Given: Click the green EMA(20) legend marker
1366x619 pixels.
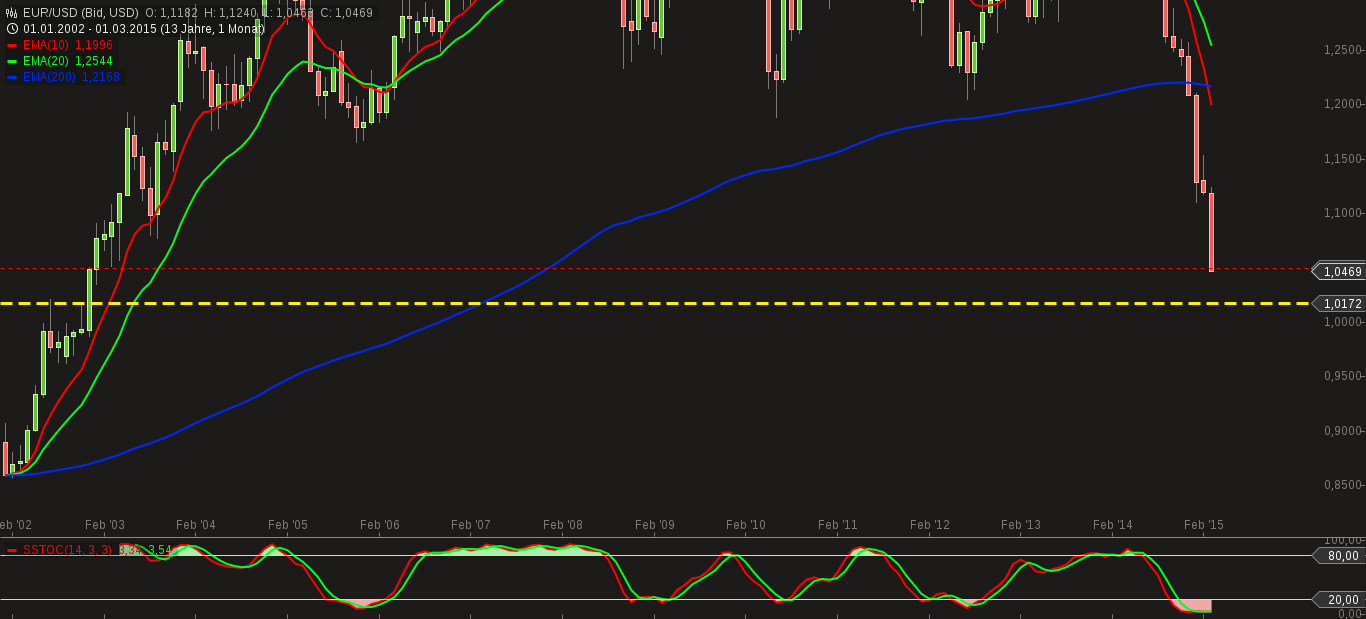Looking at the screenshot, I should (x=12, y=61).
